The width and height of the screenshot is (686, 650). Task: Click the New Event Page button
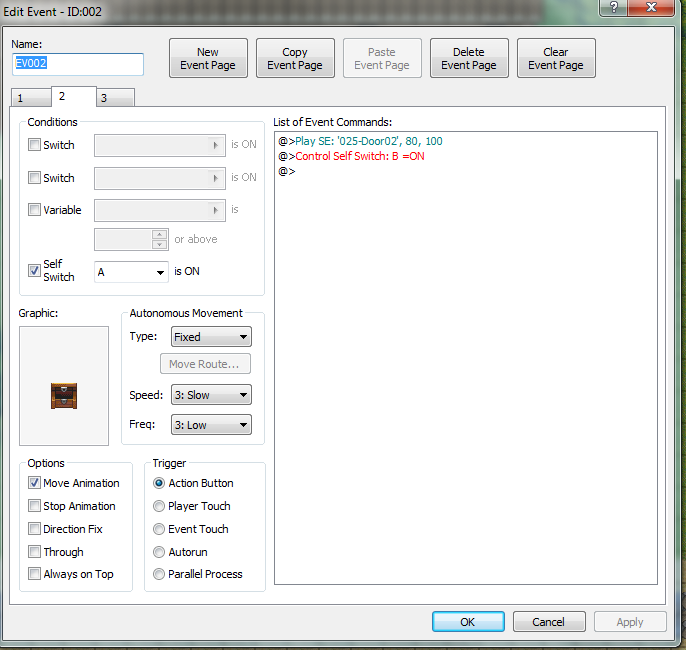208,58
